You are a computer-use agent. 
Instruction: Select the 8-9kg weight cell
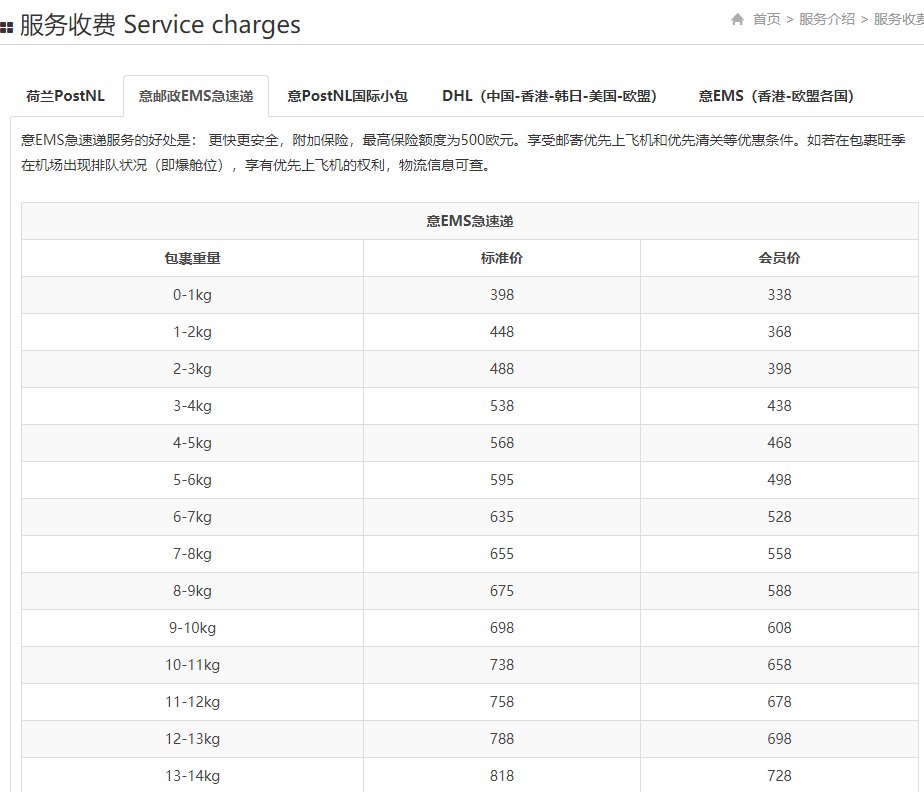(x=192, y=591)
